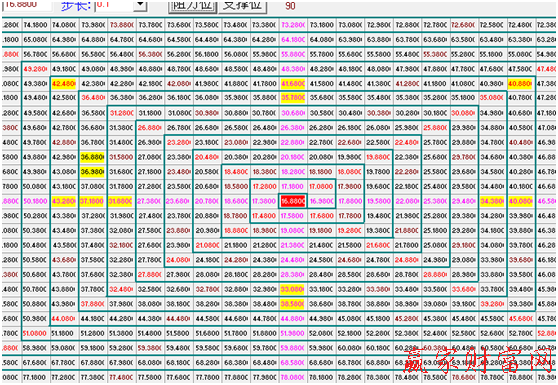Click the 74.1800 cell in top row
The height and width of the screenshot is (385, 558).
35,25
